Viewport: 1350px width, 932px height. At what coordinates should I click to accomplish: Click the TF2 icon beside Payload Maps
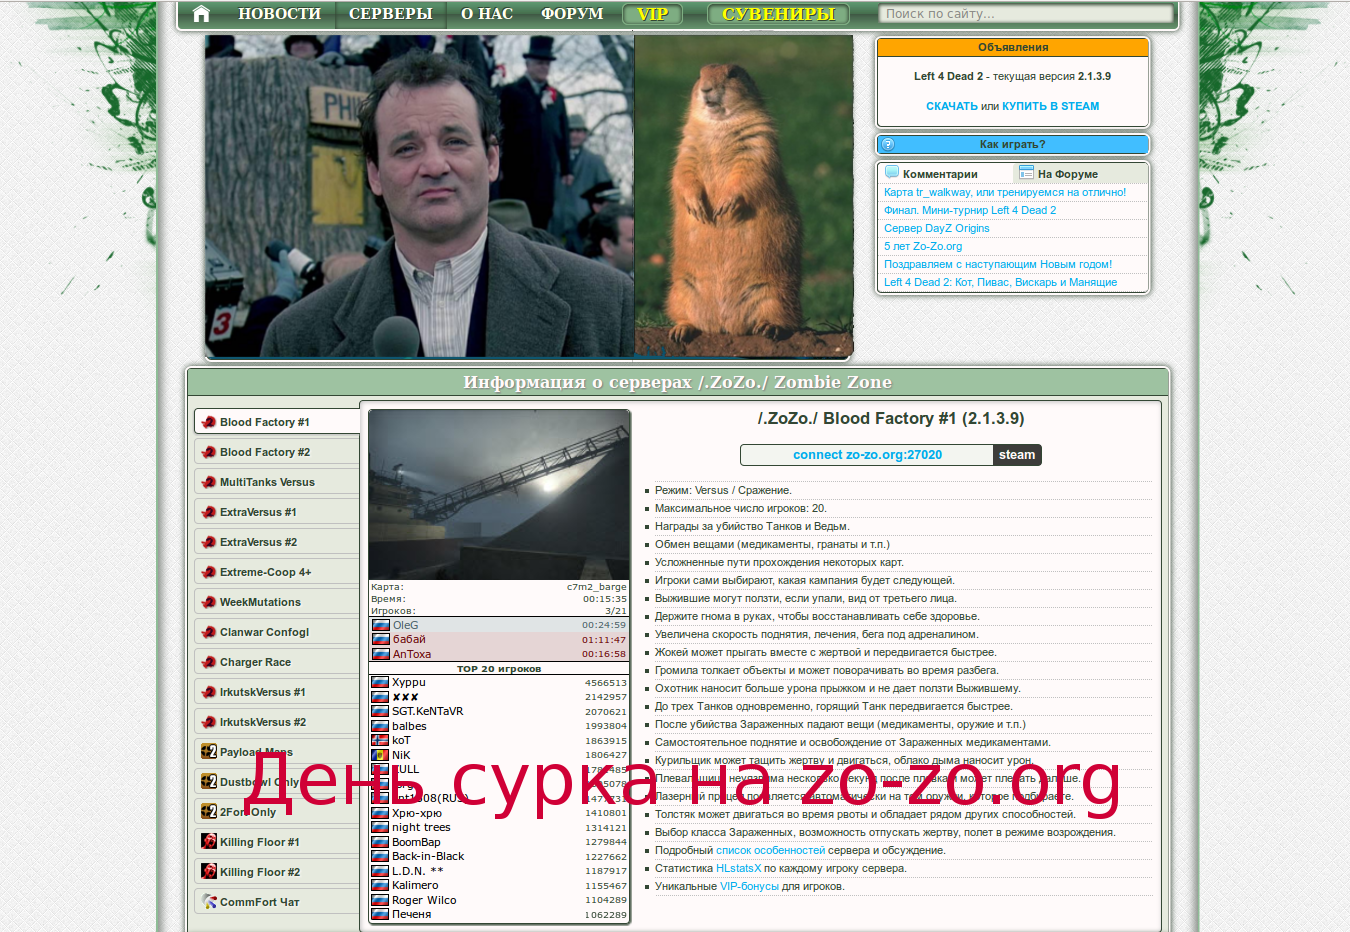click(x=209, y=751)
